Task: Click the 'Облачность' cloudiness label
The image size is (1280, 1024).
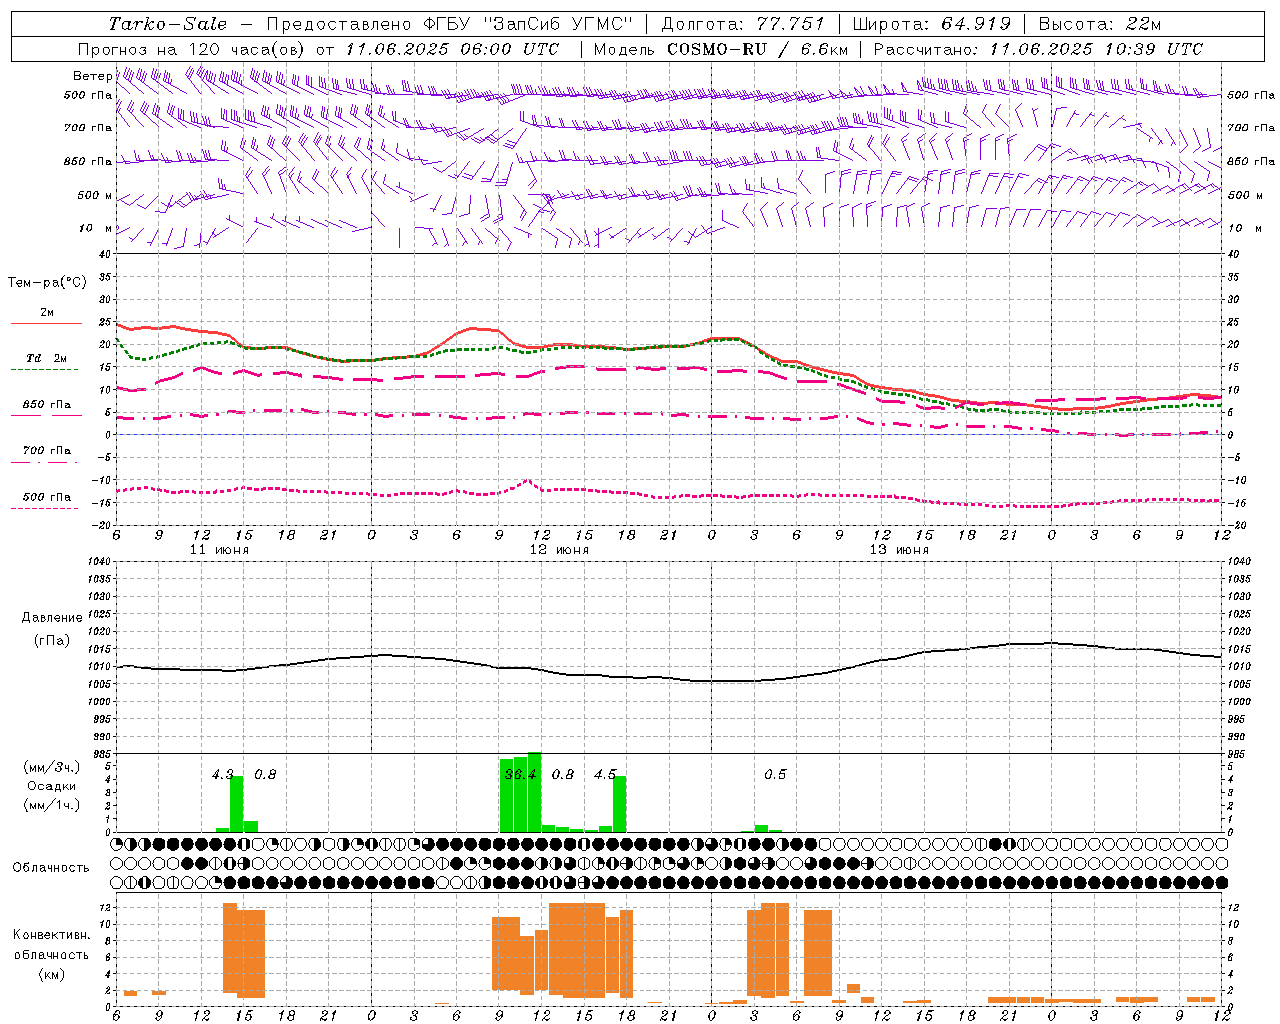Action: coord(51,867)
